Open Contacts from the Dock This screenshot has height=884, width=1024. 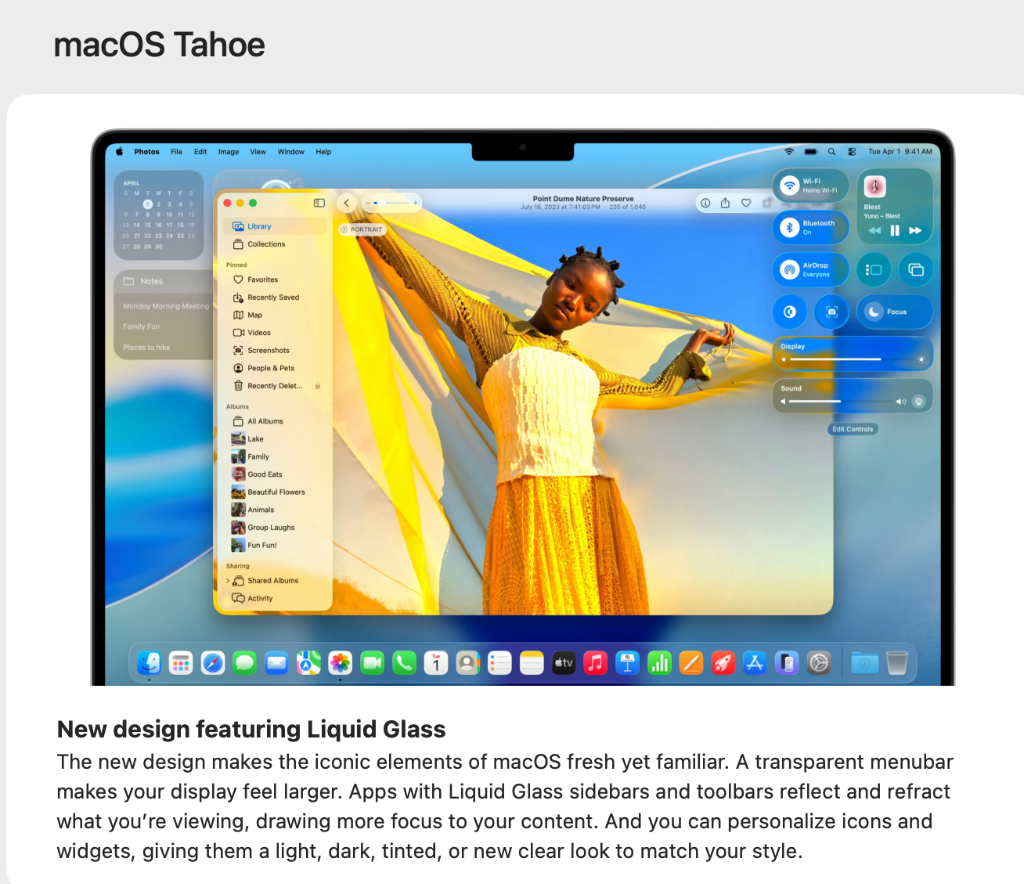coord(468,663)
